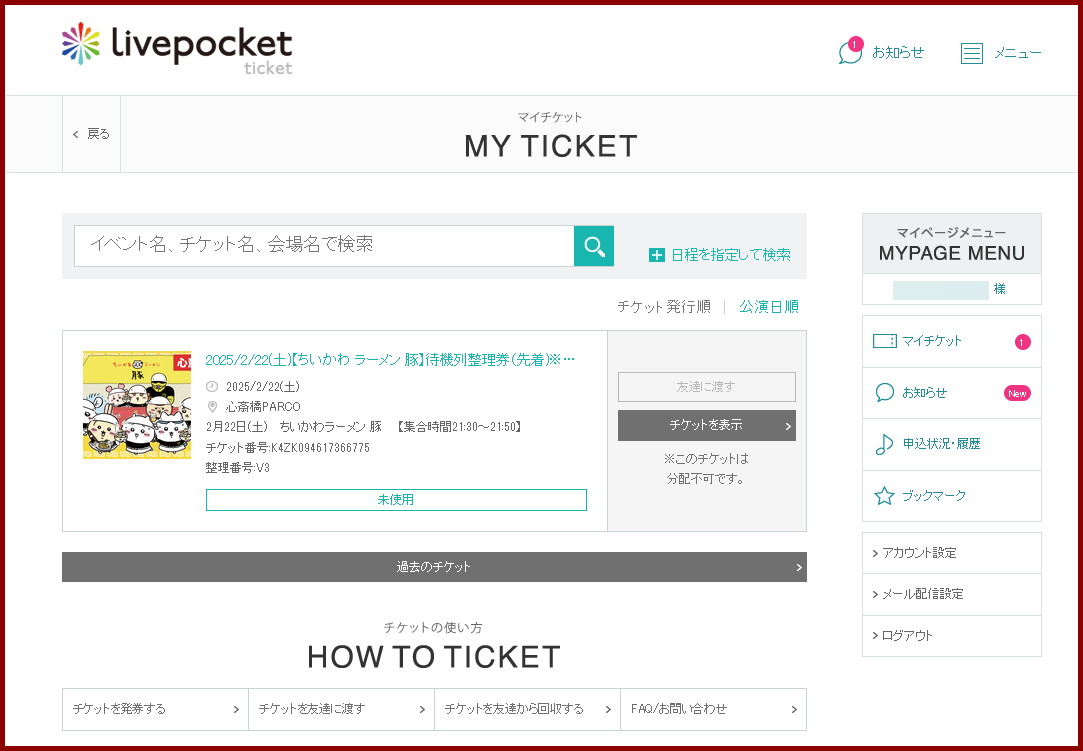Image resolution: width=1083 pixels, height=751 pixels.
Task: Select 申込状況・履歴 in mypage menu
Action: point(952,444)
